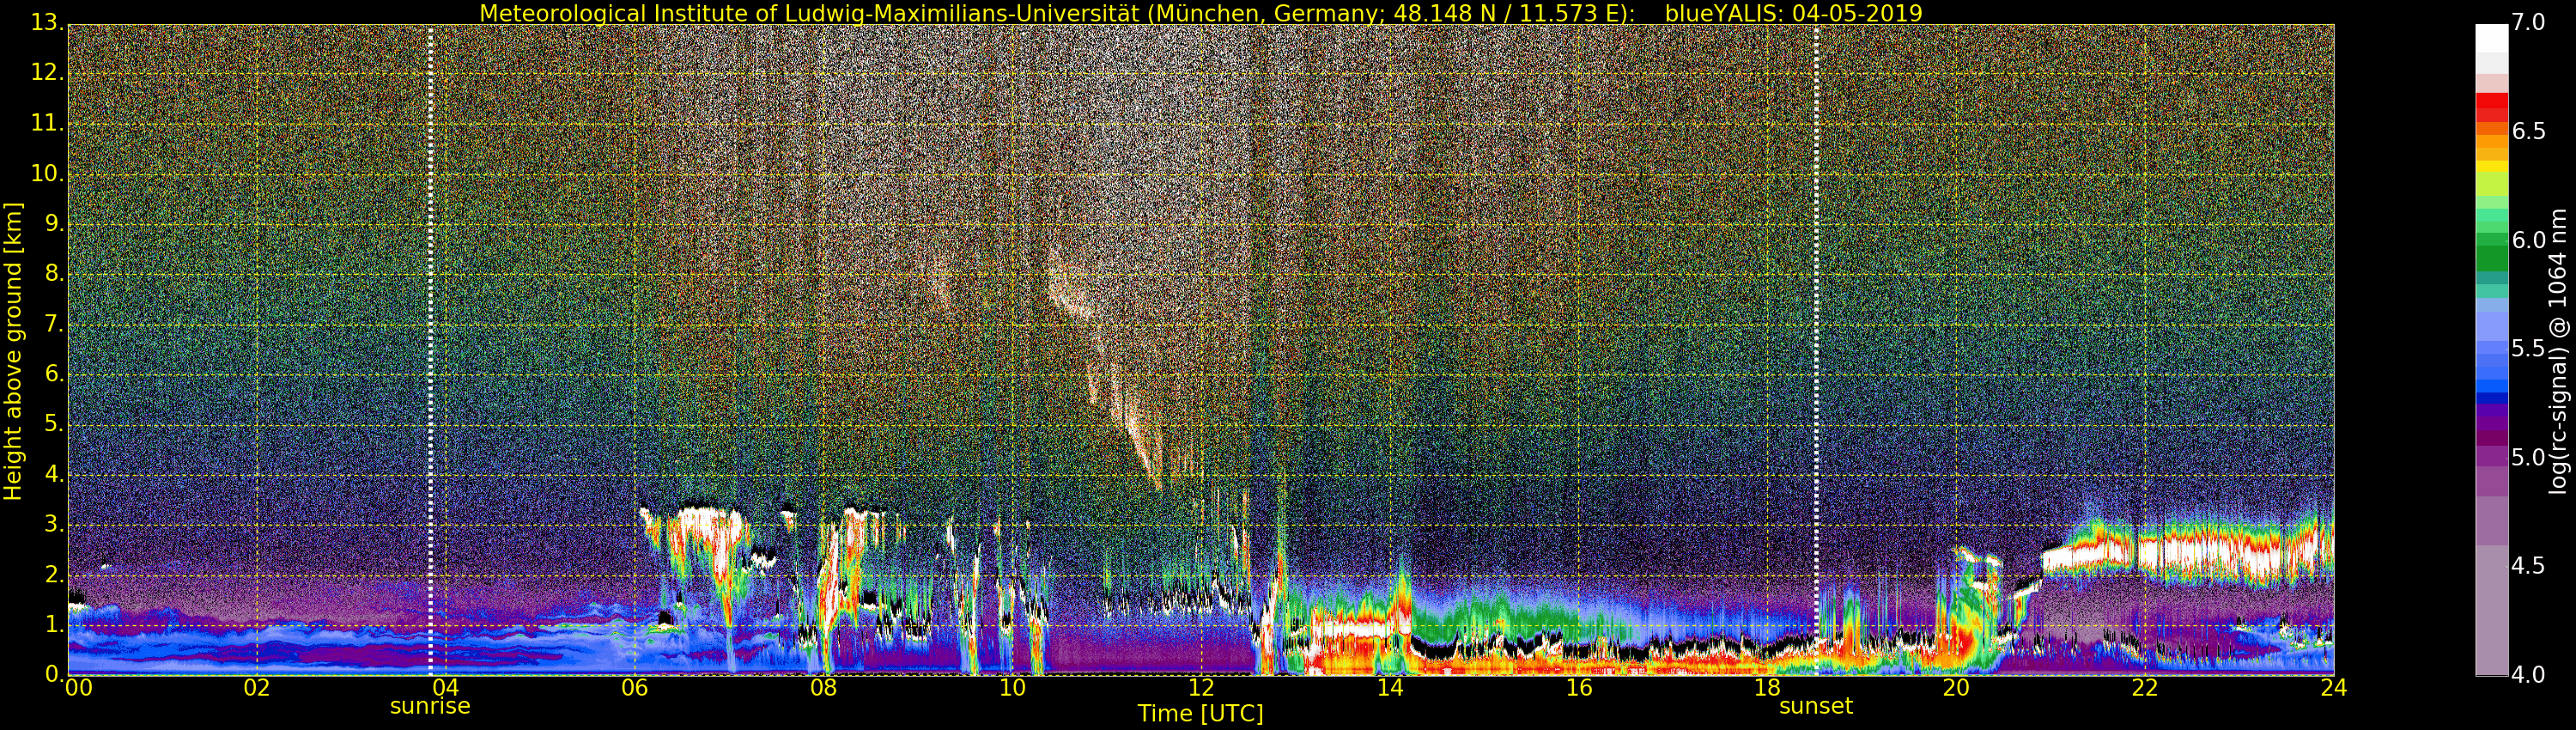This screenshot has width=2576, height=730.
Task: Click the plot title 'Meteorological Institute of Ludwig-Maximilians-Universität'
Action: point(810,13)
